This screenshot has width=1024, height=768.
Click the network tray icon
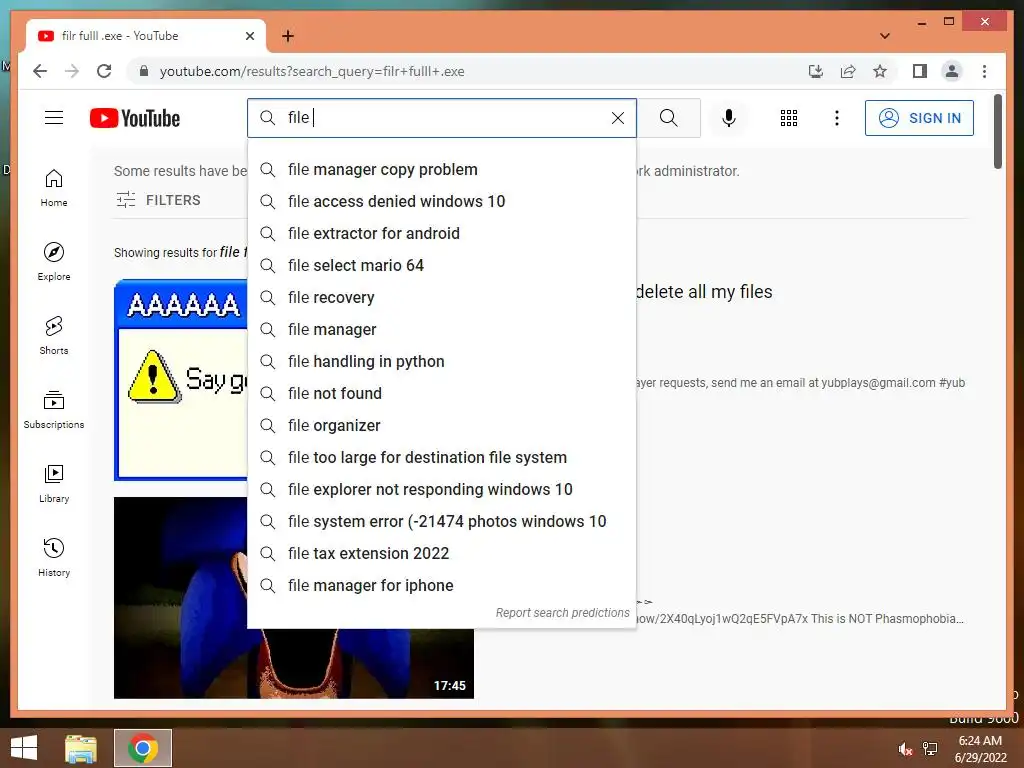click(930, 749)
